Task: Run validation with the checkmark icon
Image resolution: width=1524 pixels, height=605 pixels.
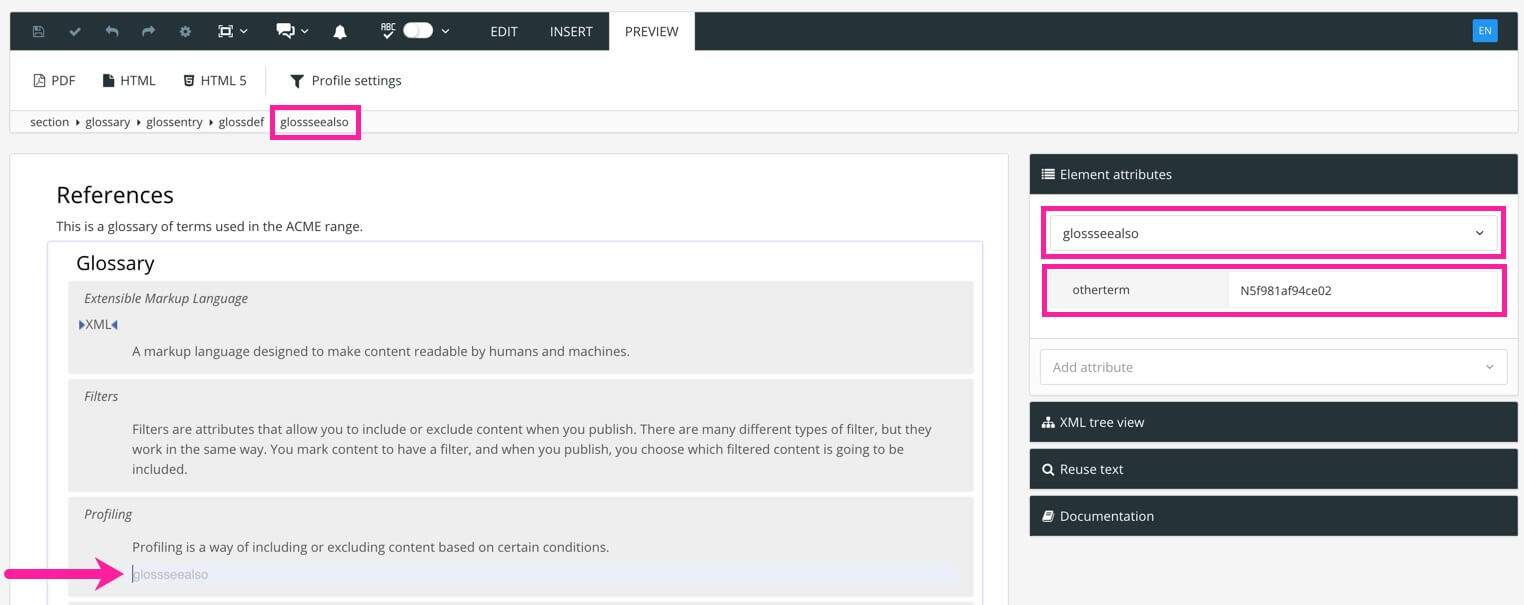Action: [x=74, y=31]
